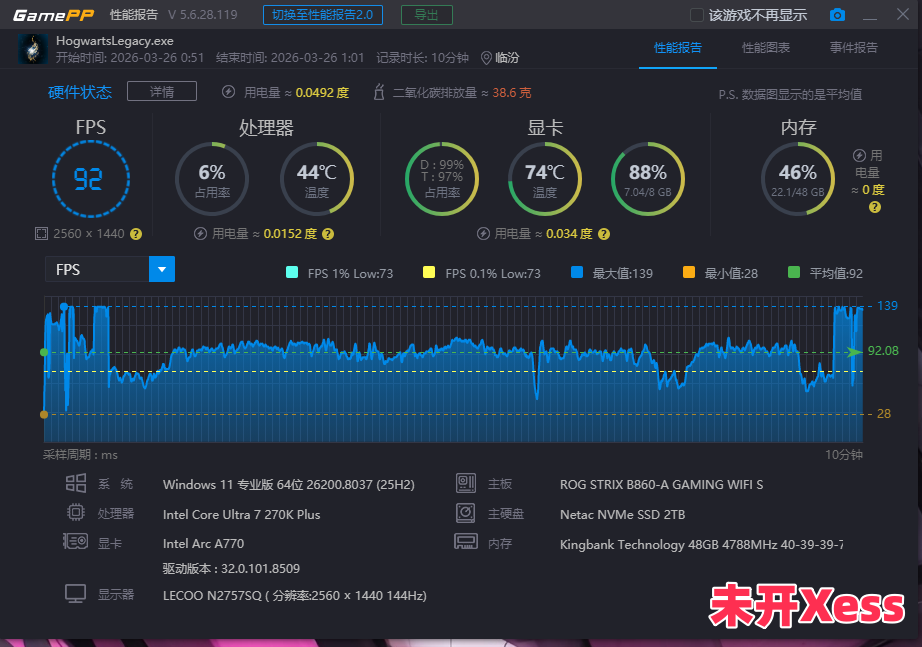This screenshot has height=647, width=922.
Task: Click the chart value label 28
Action: (x=884, y=414)
